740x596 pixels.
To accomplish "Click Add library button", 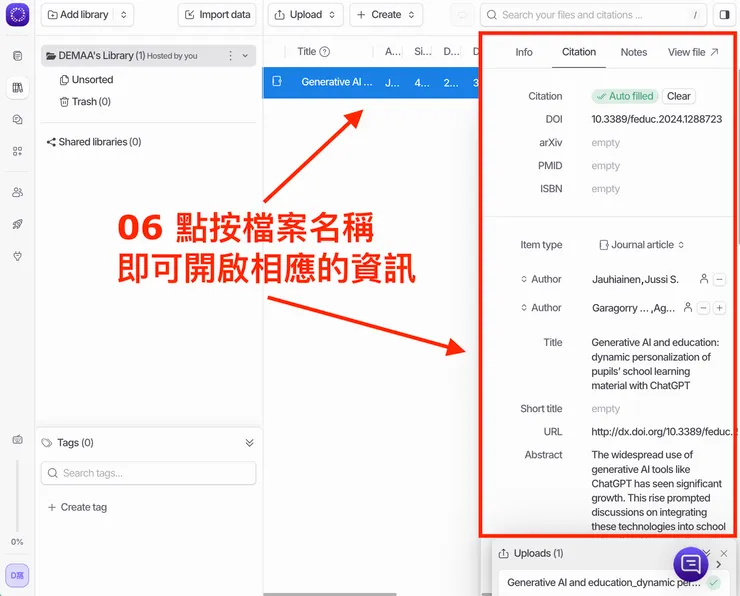I will point(79,15).
